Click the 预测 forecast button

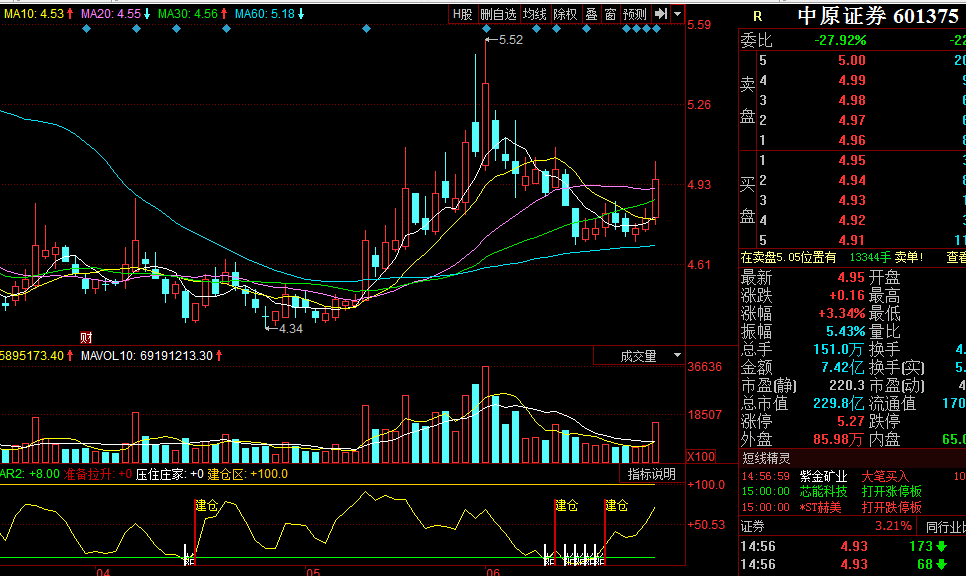[x=635, y=14]
